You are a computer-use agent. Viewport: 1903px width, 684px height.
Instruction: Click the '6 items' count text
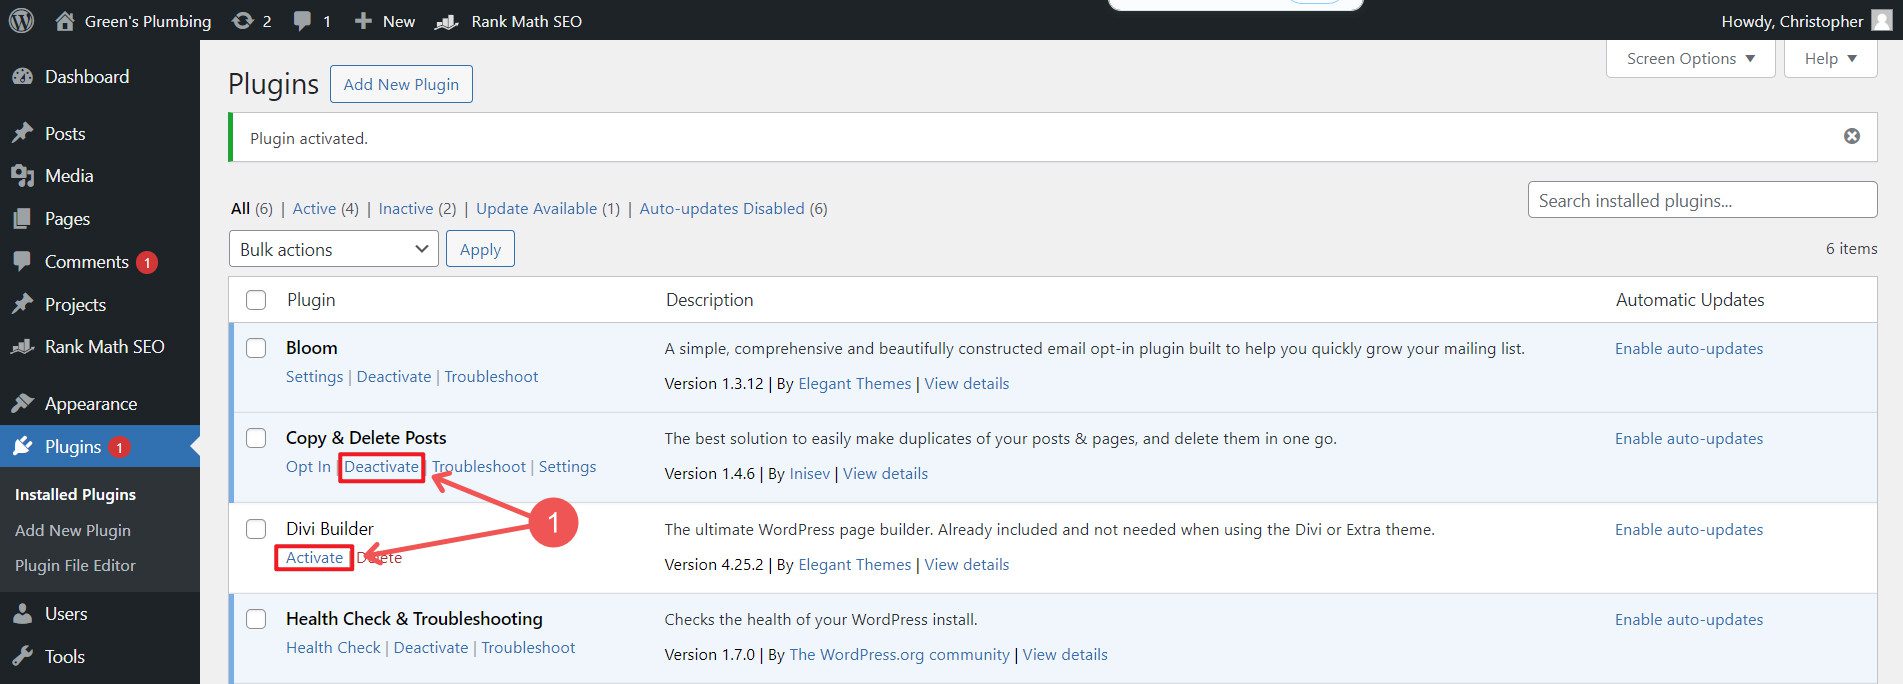(1851, 249)
